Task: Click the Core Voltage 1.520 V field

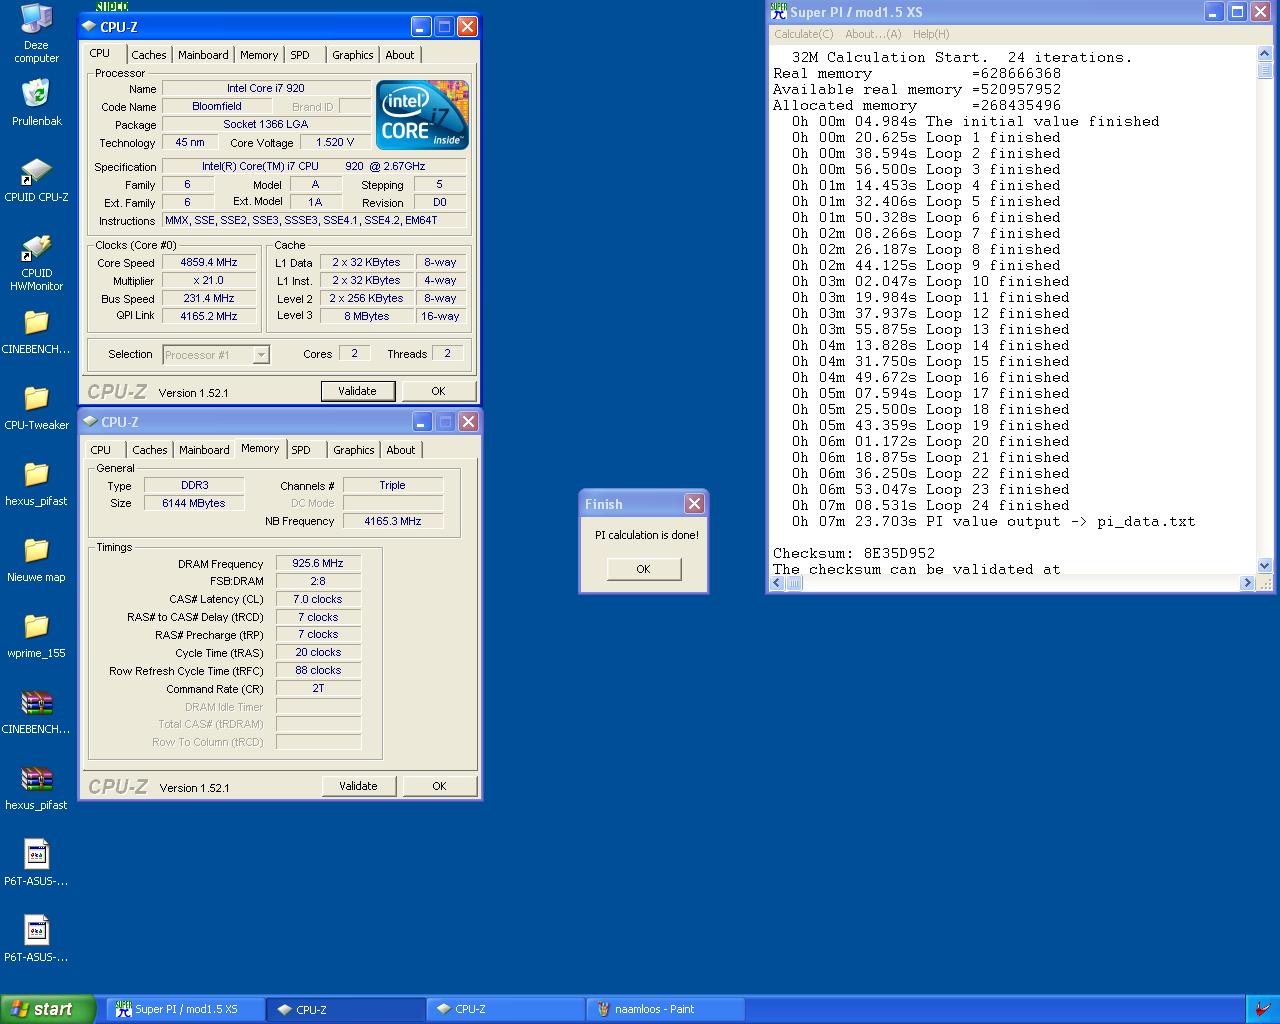Action: point(337,142)
